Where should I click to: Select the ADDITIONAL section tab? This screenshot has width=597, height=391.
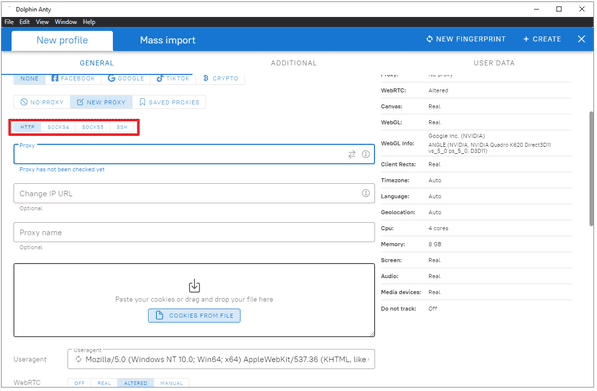click(294, 63)
